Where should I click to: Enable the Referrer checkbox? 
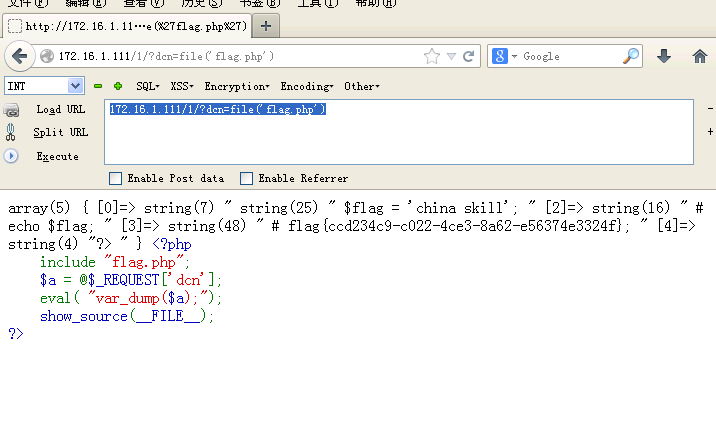[x=247, y=179]
